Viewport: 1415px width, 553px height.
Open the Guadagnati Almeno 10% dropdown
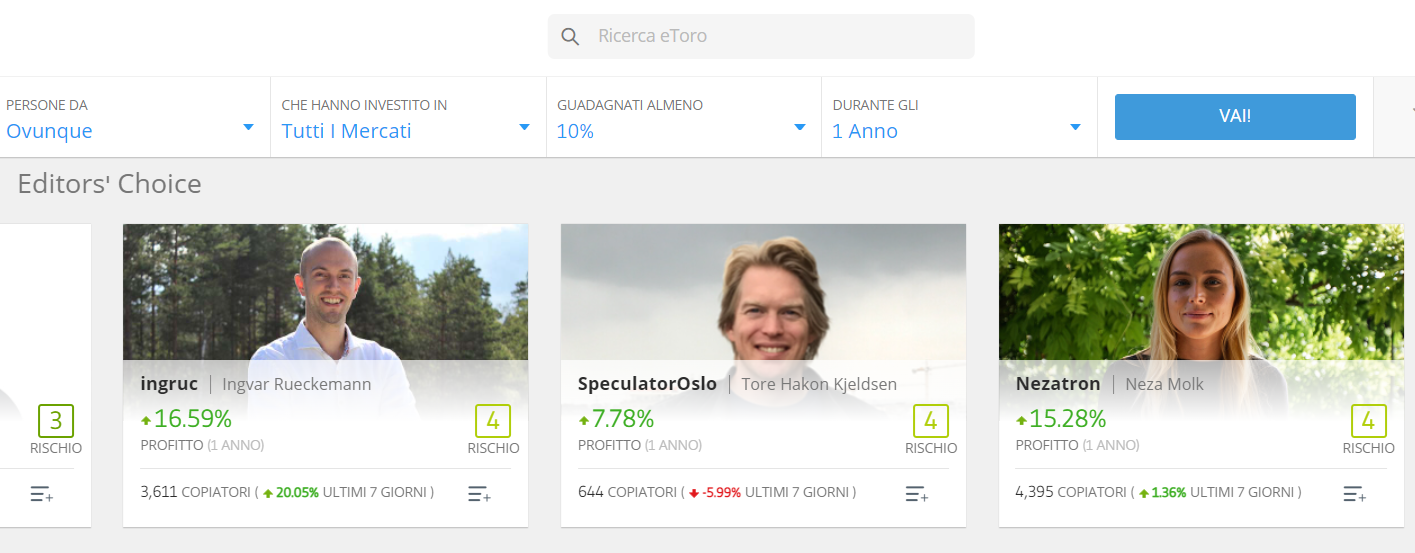click(684, 118)
